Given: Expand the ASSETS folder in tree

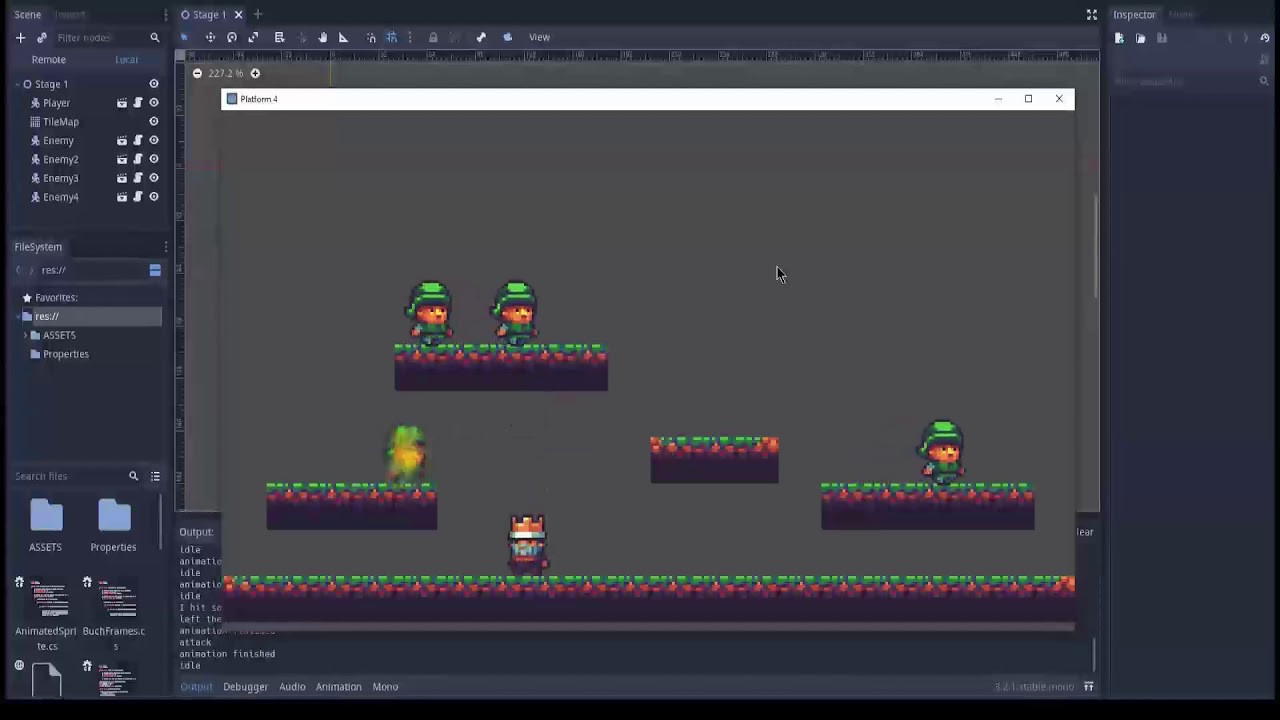Looking at the screenshot, I should click(25, 335).
